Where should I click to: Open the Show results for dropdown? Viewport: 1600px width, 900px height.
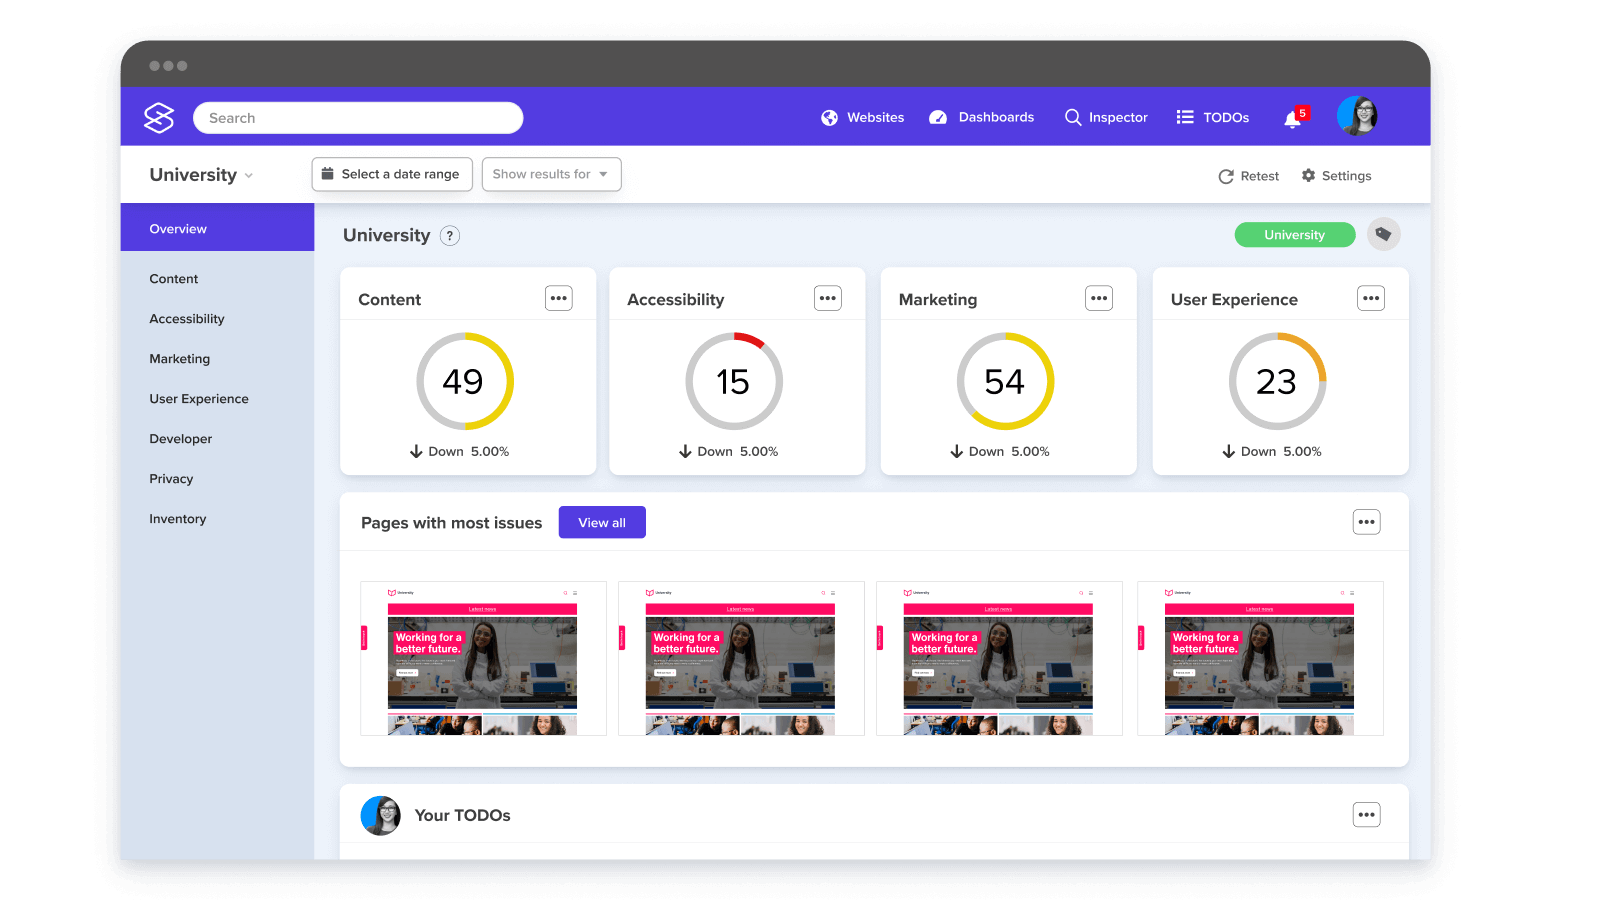pyautogui.click(x=551, y=174)
